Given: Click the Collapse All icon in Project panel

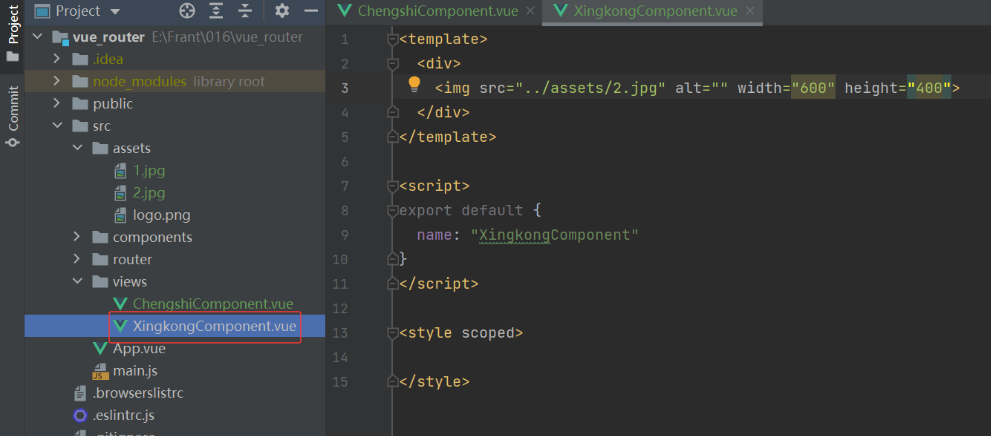Looking at the screenshot, I should pyautogui.click(x=245, y=11).
